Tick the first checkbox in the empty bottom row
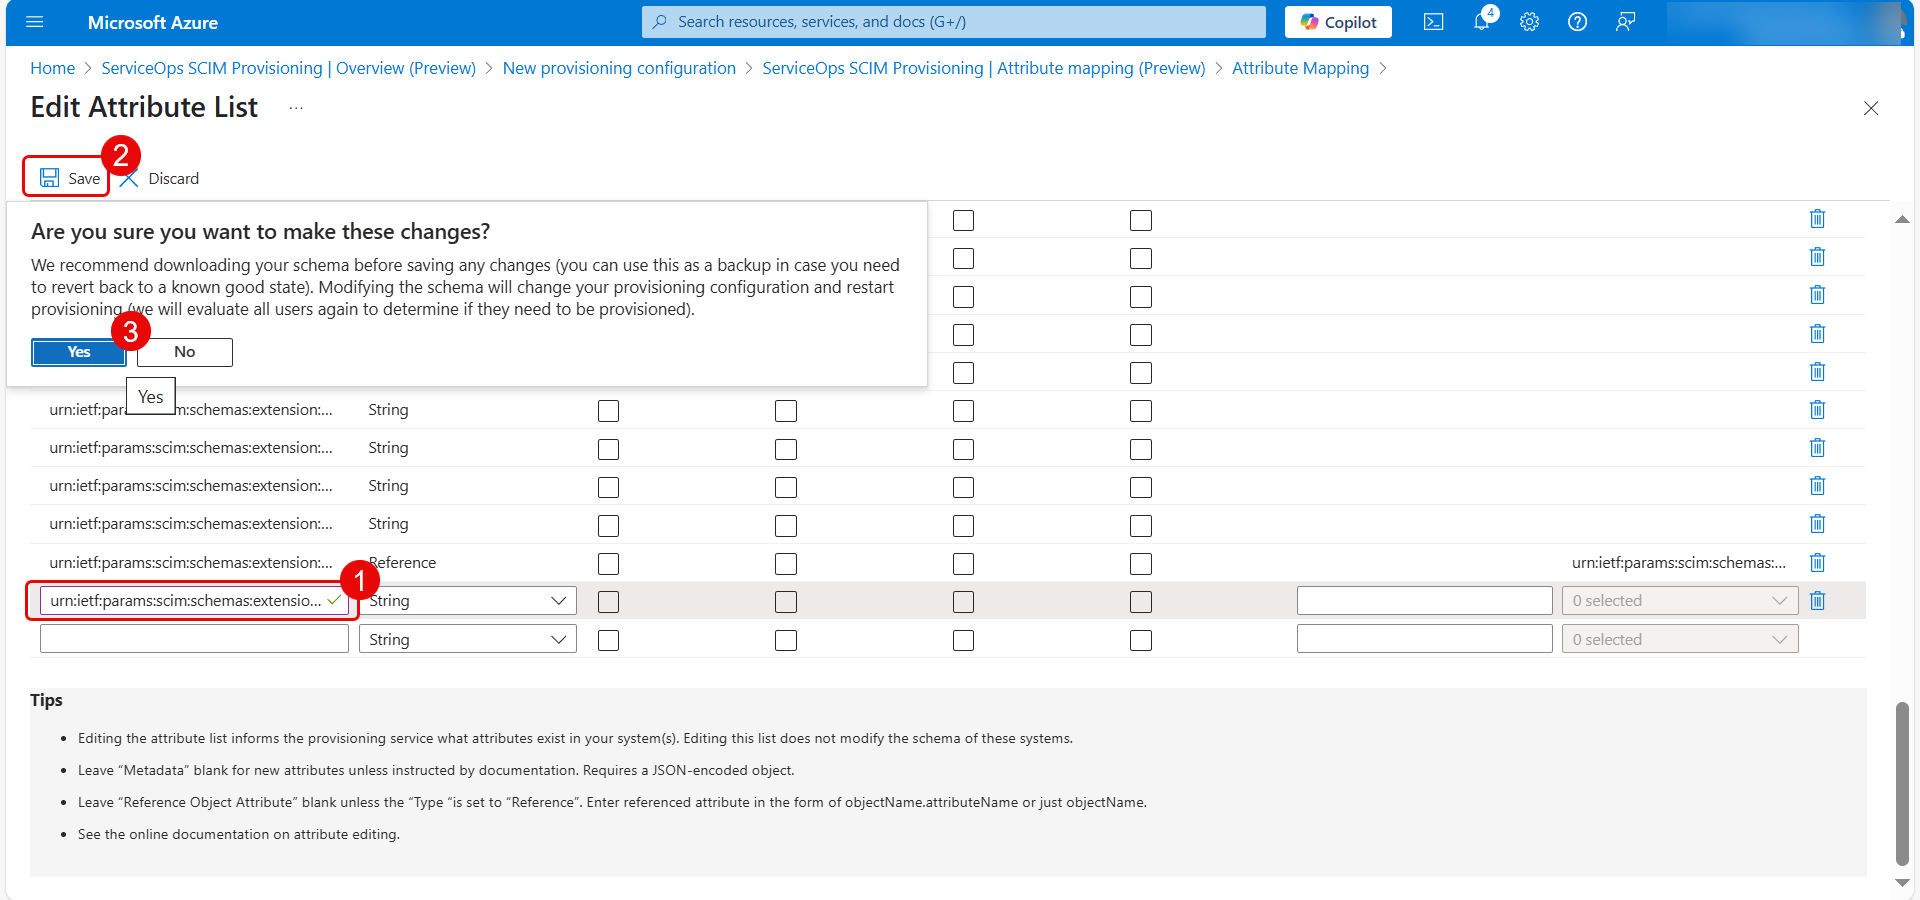The height and width of the screenshot is (900, 1920). point(608,640)
